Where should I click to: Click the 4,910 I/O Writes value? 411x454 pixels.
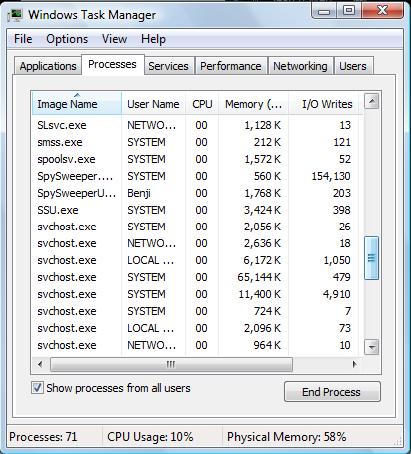coord(337,294)
